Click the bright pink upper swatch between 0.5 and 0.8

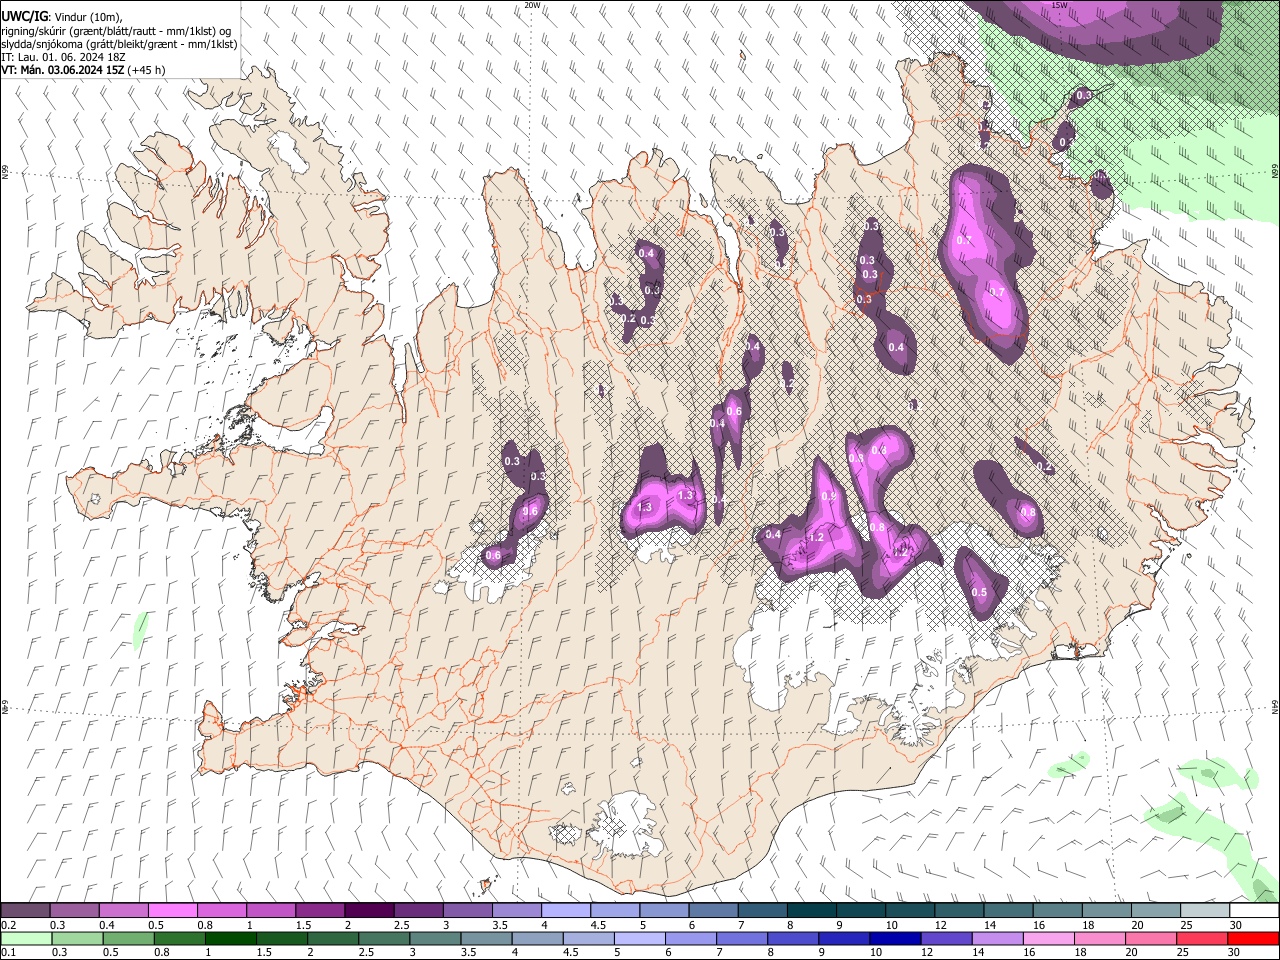click(x=173, y=910)
